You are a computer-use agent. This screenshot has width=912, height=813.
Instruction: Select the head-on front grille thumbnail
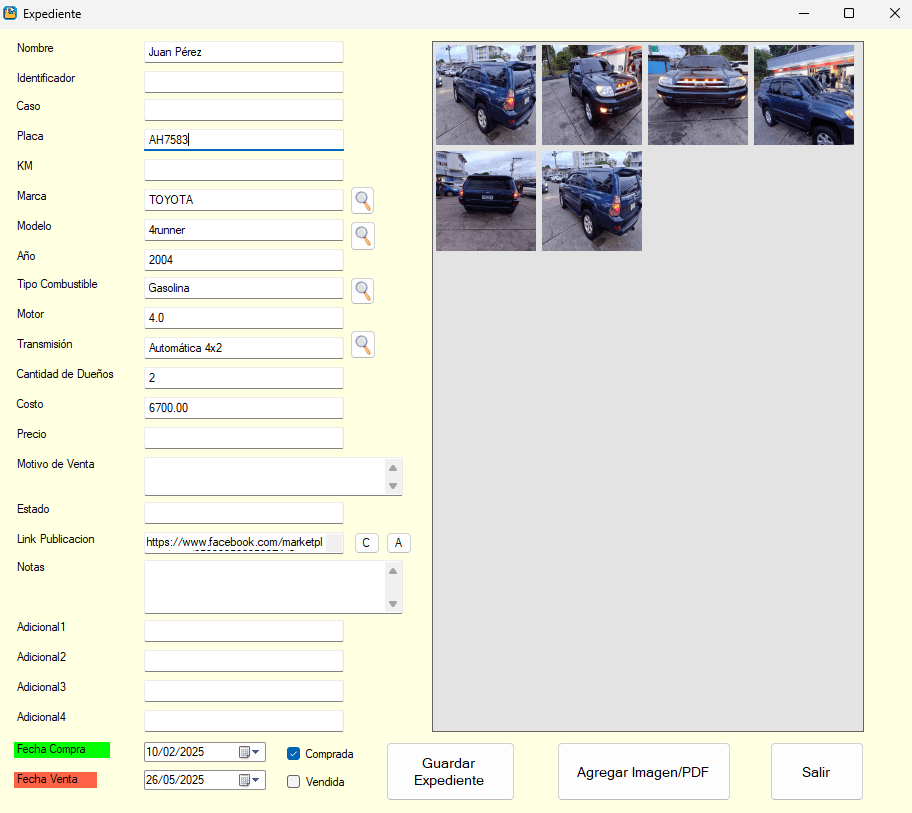click(x=697, y=94)
